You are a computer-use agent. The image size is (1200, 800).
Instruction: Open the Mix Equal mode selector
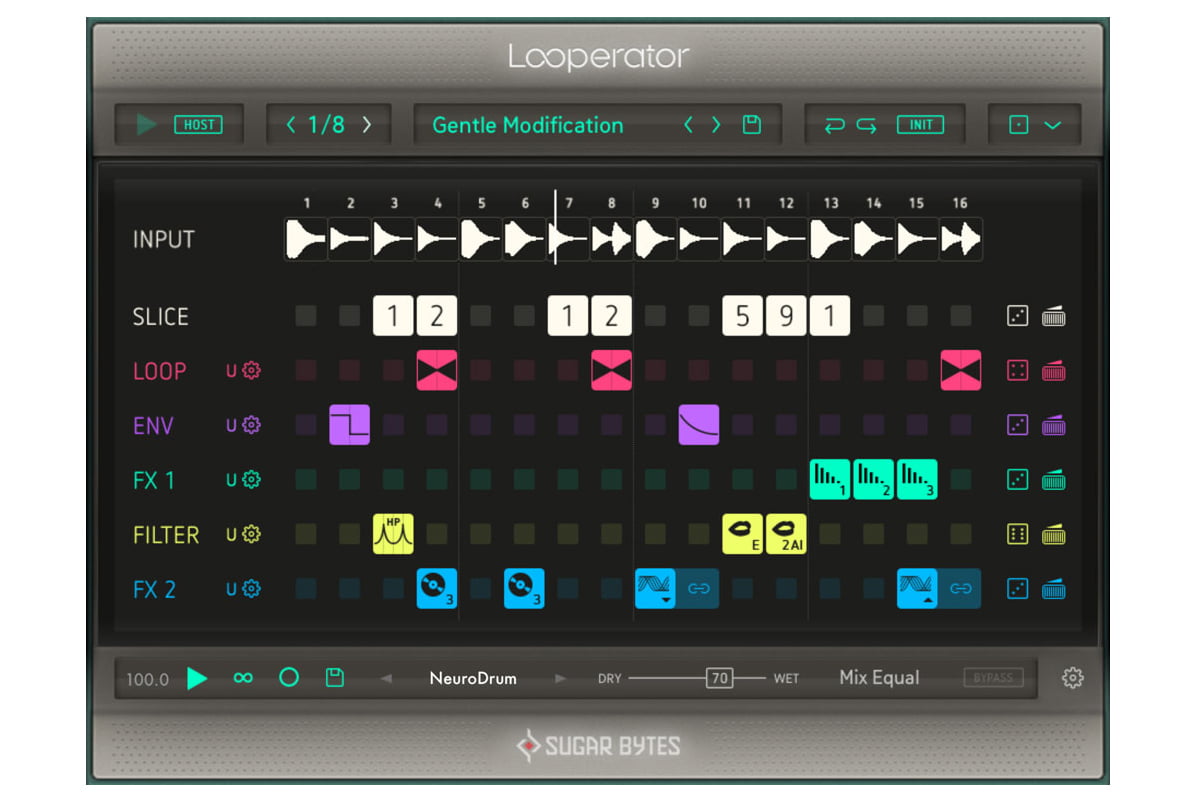tap(879, 678)
